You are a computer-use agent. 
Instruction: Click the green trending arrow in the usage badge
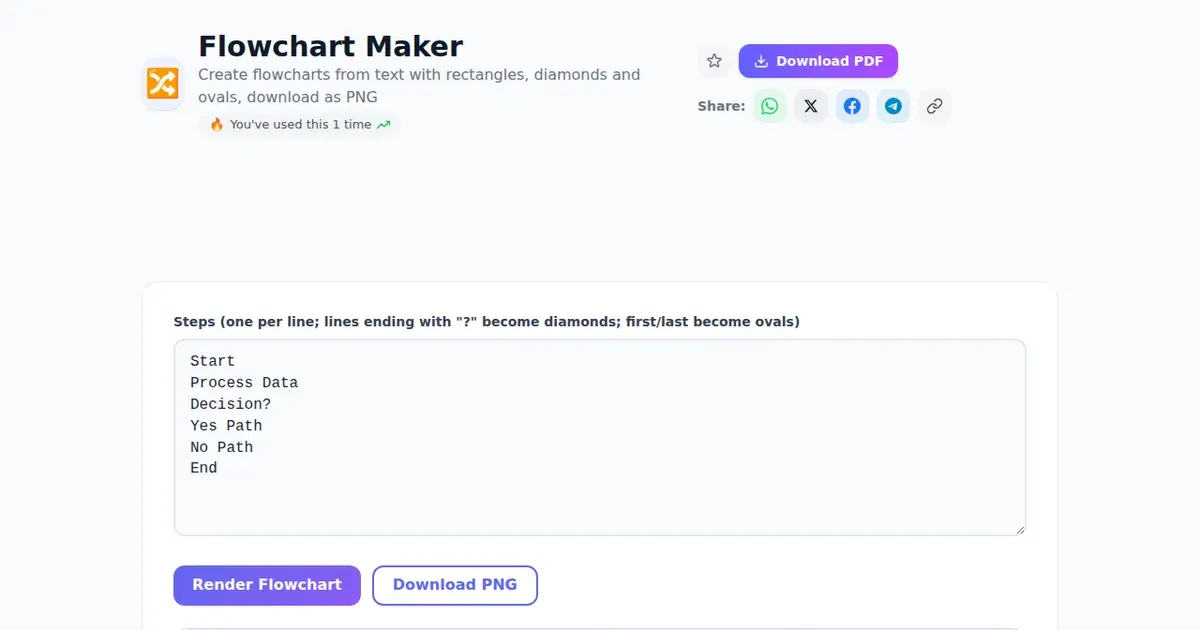pos(383,125)
